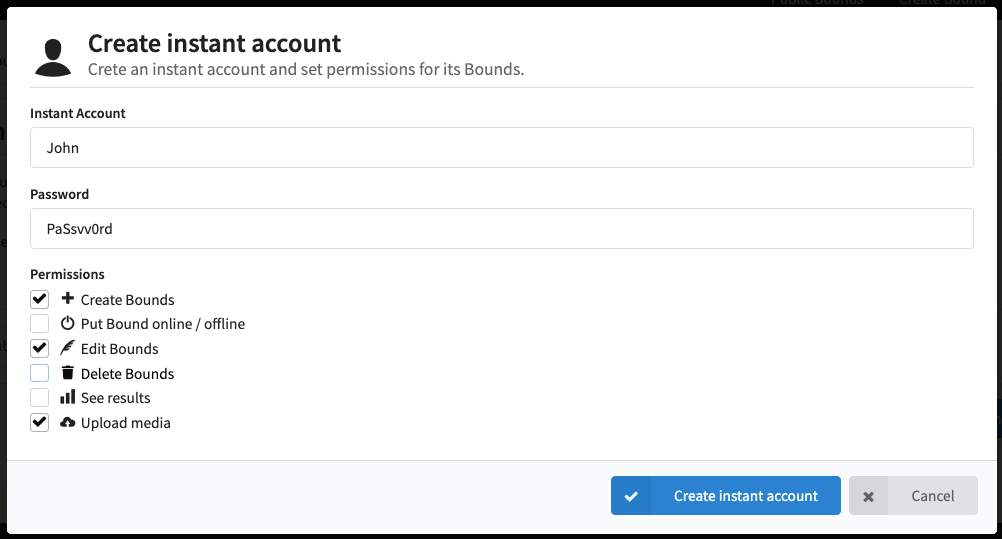Click the feather icon next to Edit Bounds
The width and height of the screenshot is (1002, 539).
tap(68, 348)
